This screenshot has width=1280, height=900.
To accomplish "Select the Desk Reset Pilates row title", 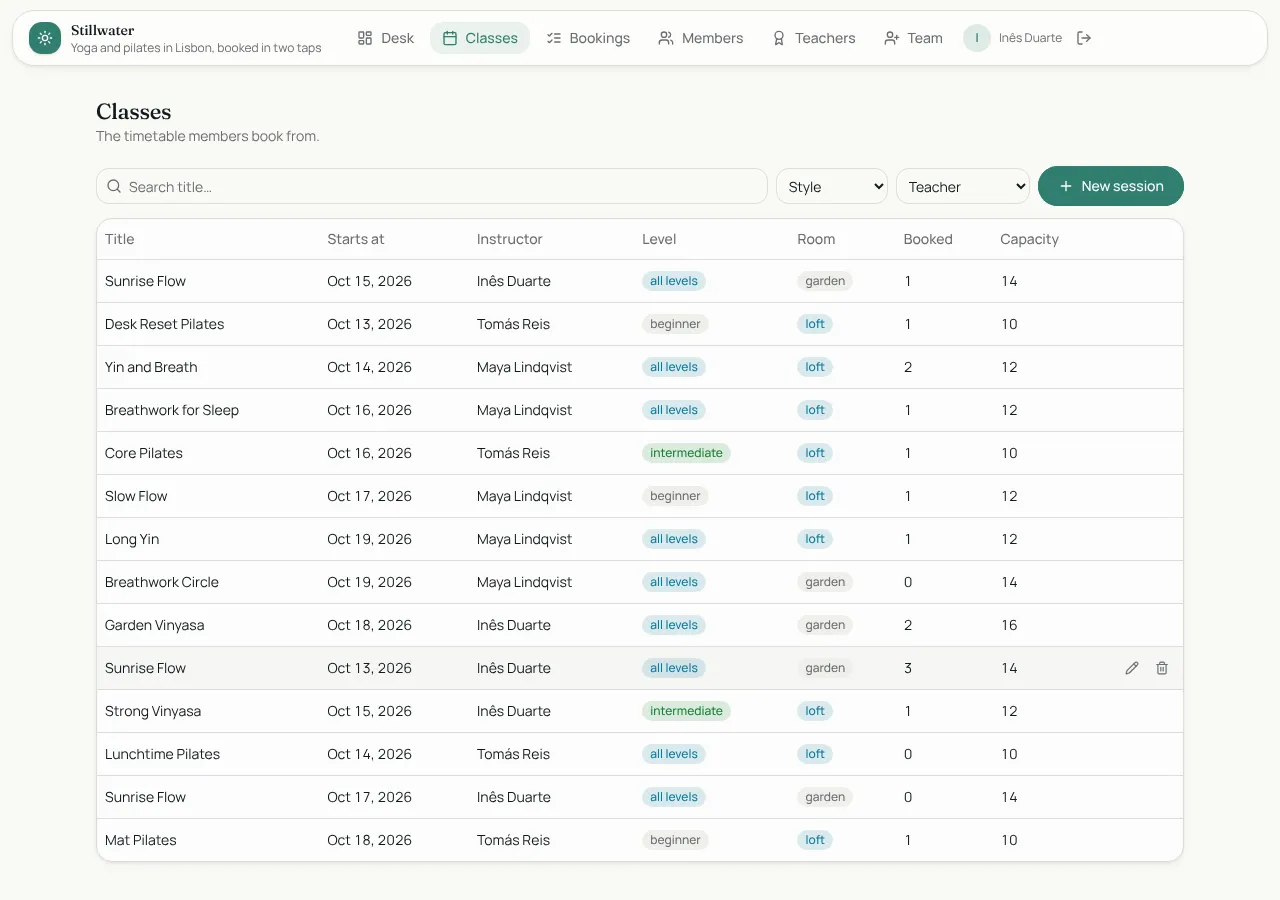I will click(x=165, y=324).
